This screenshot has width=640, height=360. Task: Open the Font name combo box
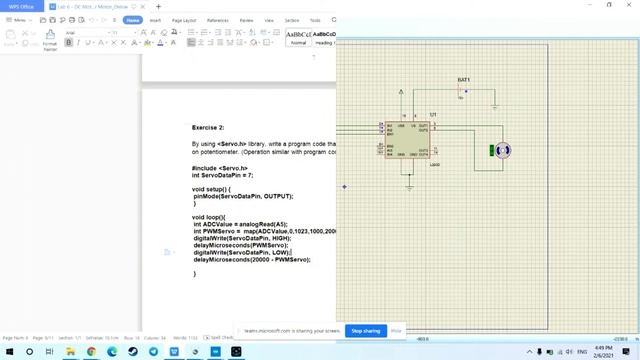(x=87, y=32)
